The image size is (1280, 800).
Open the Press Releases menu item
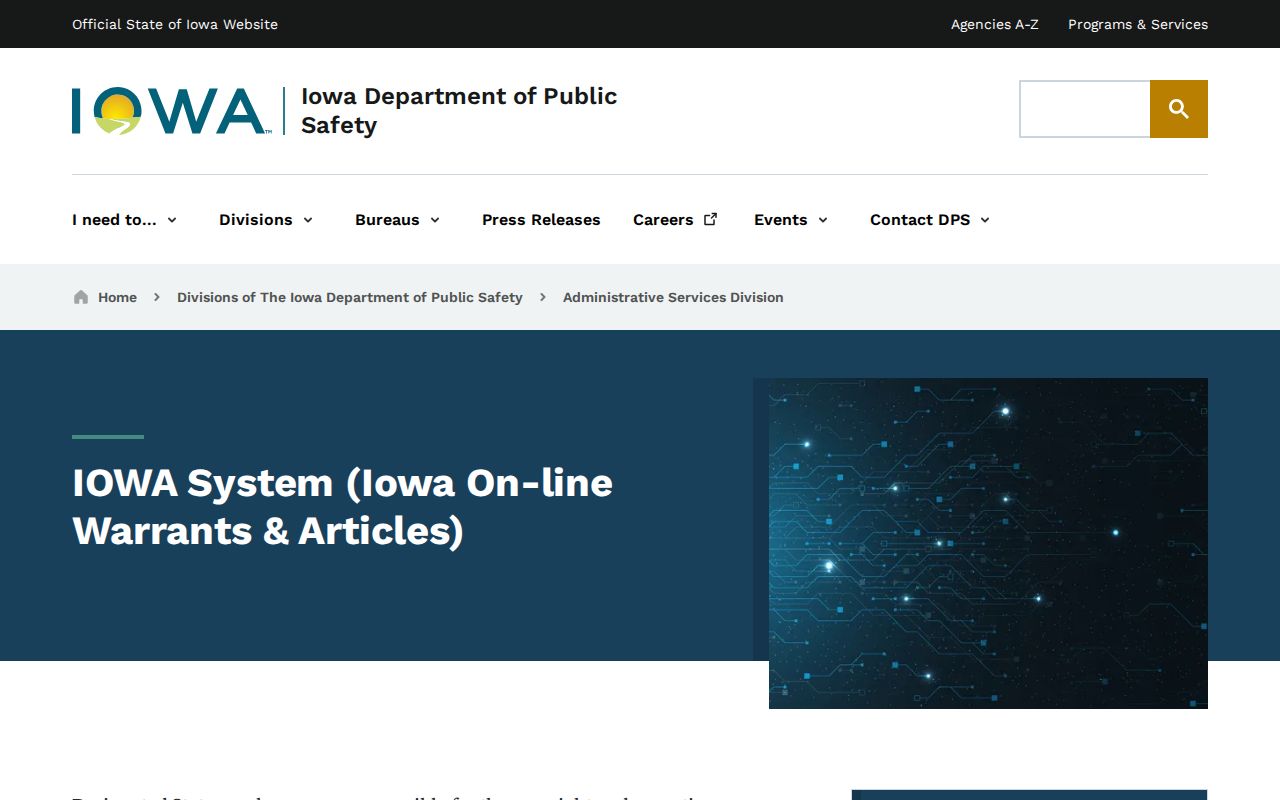(x=541, y=220)
